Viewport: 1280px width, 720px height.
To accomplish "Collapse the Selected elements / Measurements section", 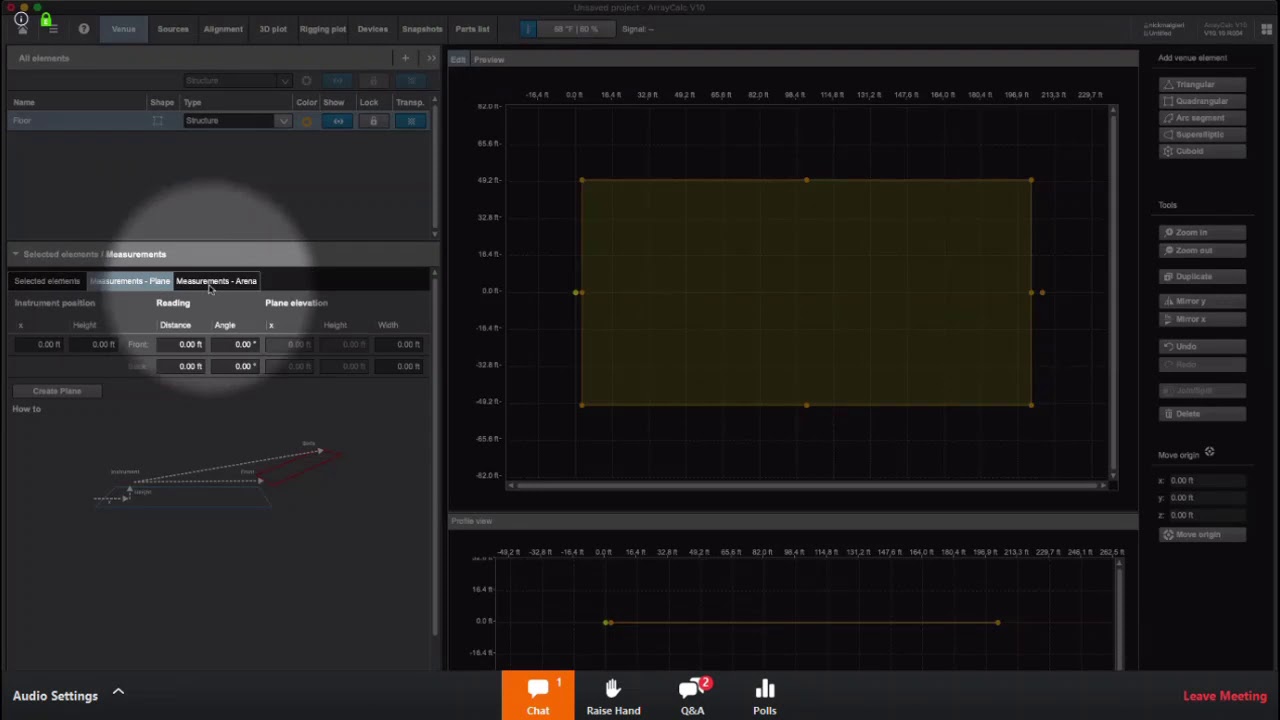I will [15, 254].
